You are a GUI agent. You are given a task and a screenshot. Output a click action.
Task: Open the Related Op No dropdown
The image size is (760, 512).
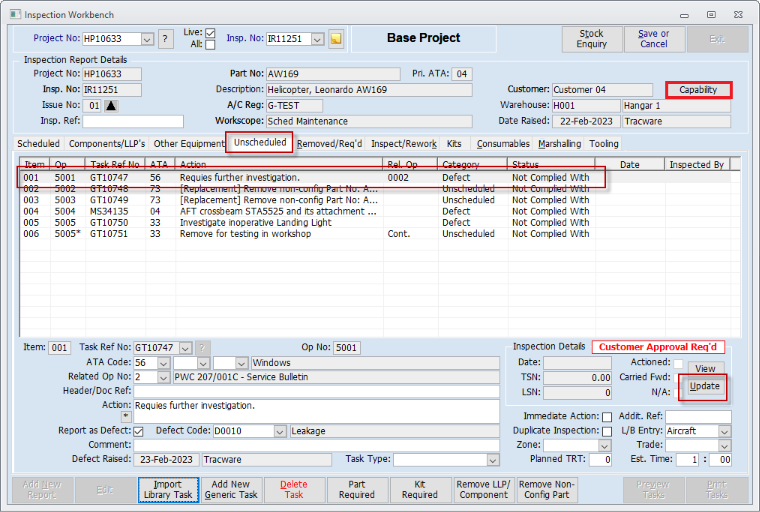164,377
